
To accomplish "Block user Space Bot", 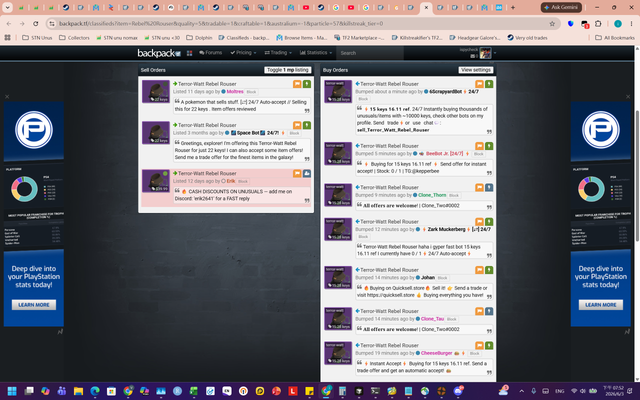I will click(294, 133).
